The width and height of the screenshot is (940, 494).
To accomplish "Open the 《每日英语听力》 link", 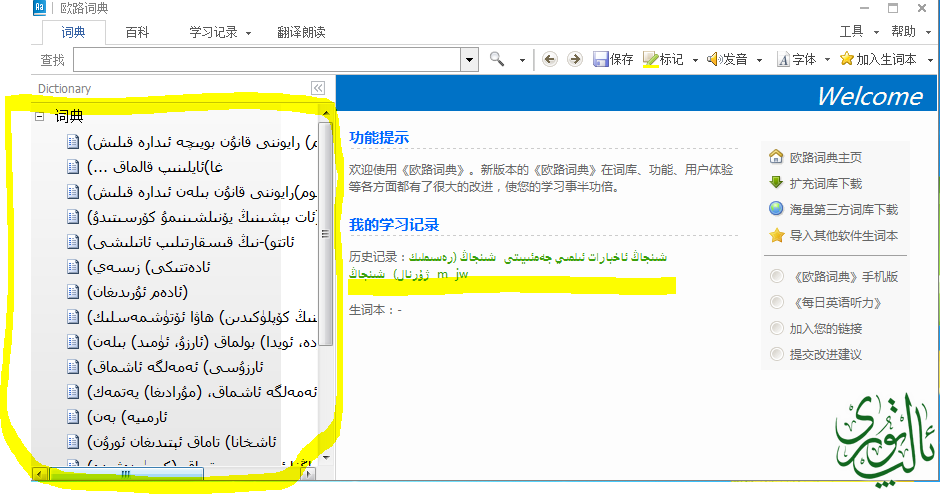I will pos(837,303).
